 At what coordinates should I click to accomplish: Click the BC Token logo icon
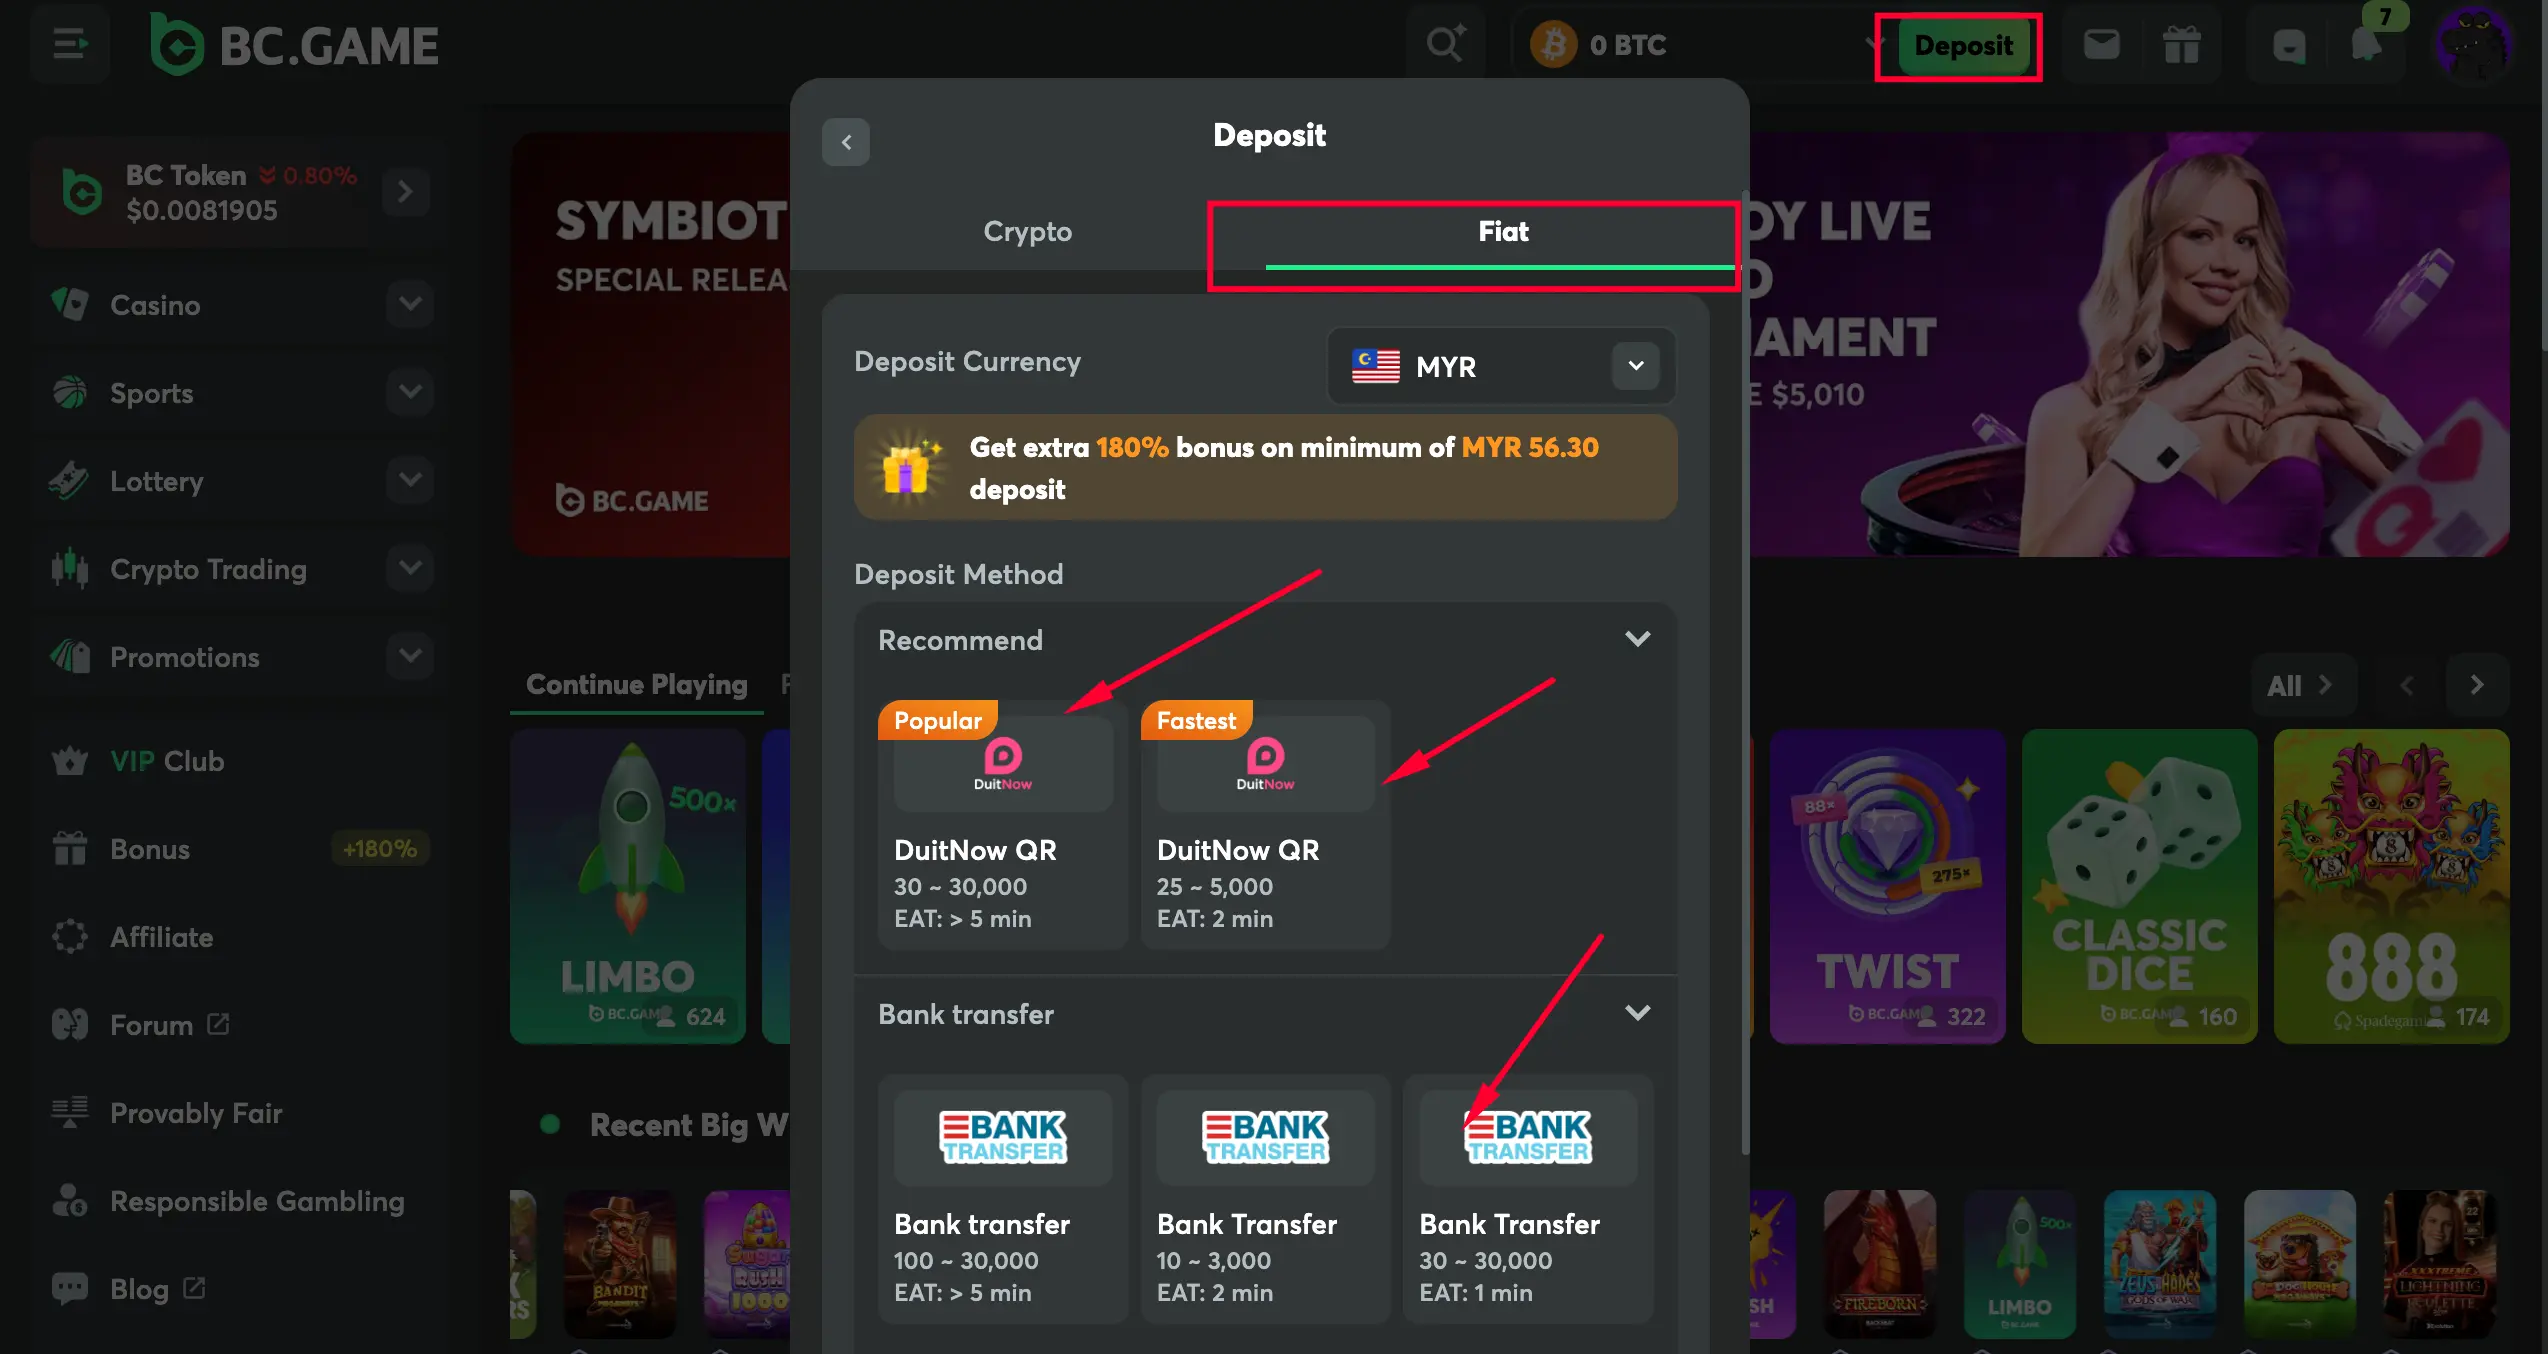click(x=82, y=191)
